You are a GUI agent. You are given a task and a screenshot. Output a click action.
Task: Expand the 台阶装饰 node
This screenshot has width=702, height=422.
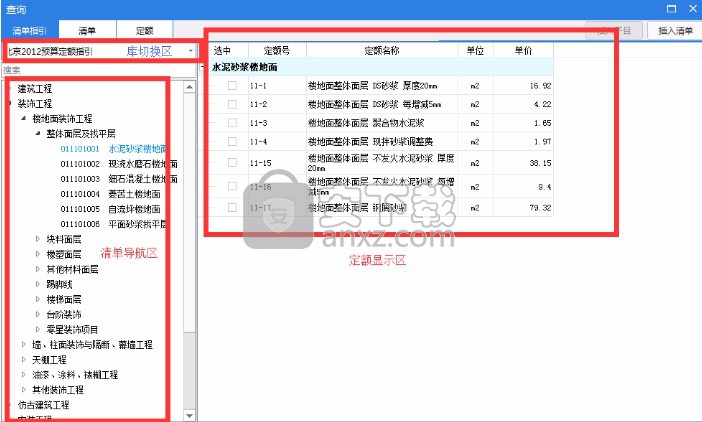click(x=38, y=314)
